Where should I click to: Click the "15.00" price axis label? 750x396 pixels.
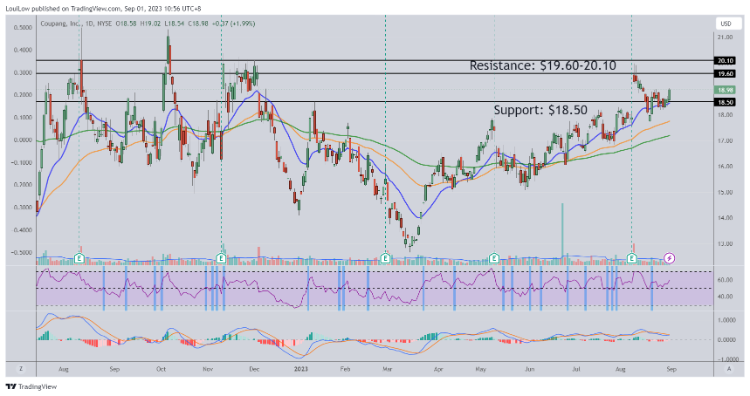[x=726, y=192]
